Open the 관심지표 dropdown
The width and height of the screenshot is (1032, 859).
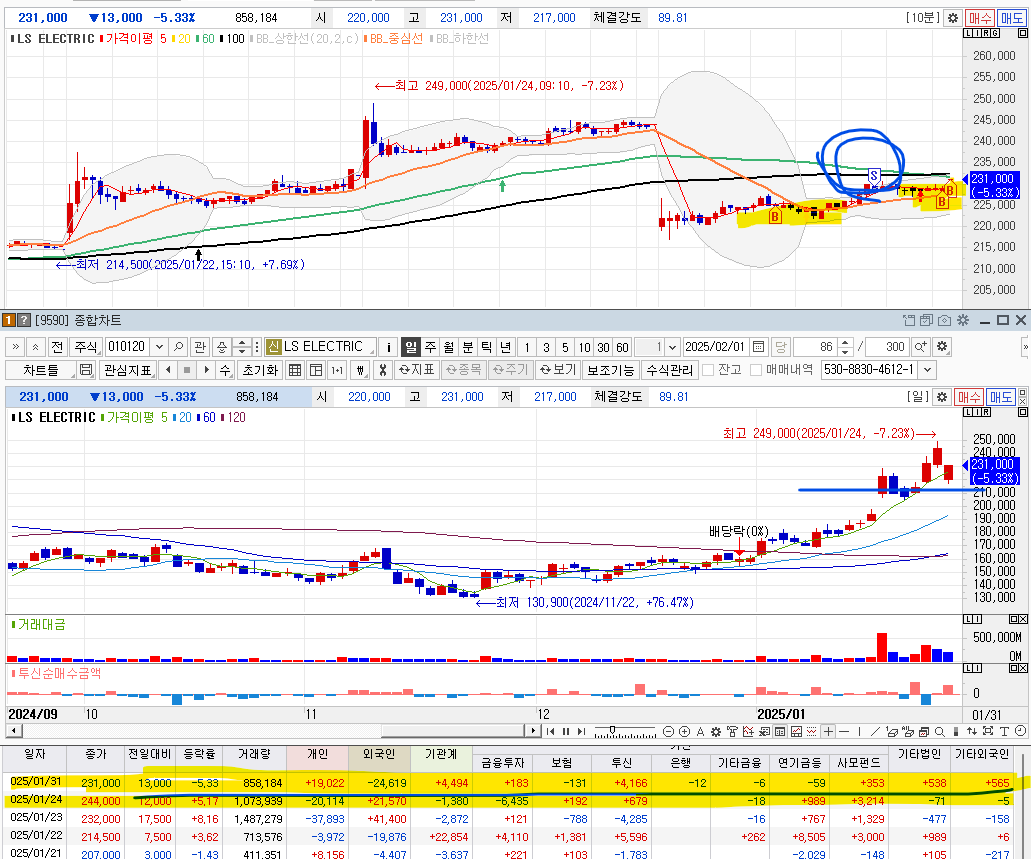128,370
